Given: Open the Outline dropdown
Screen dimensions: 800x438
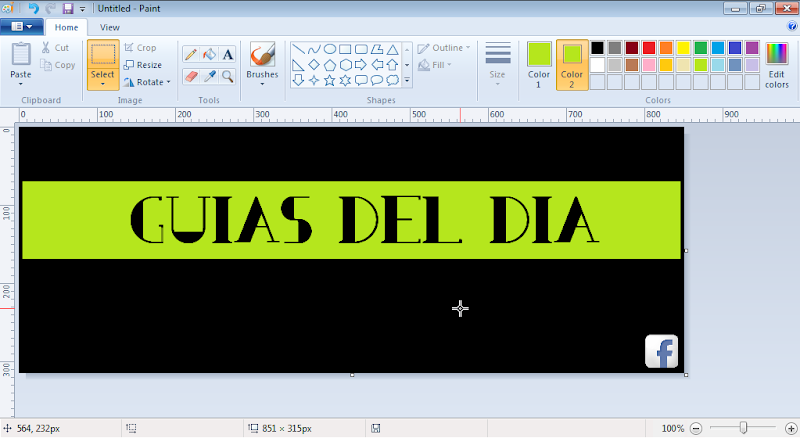Looking at the screenshot, I should [443, 48].
